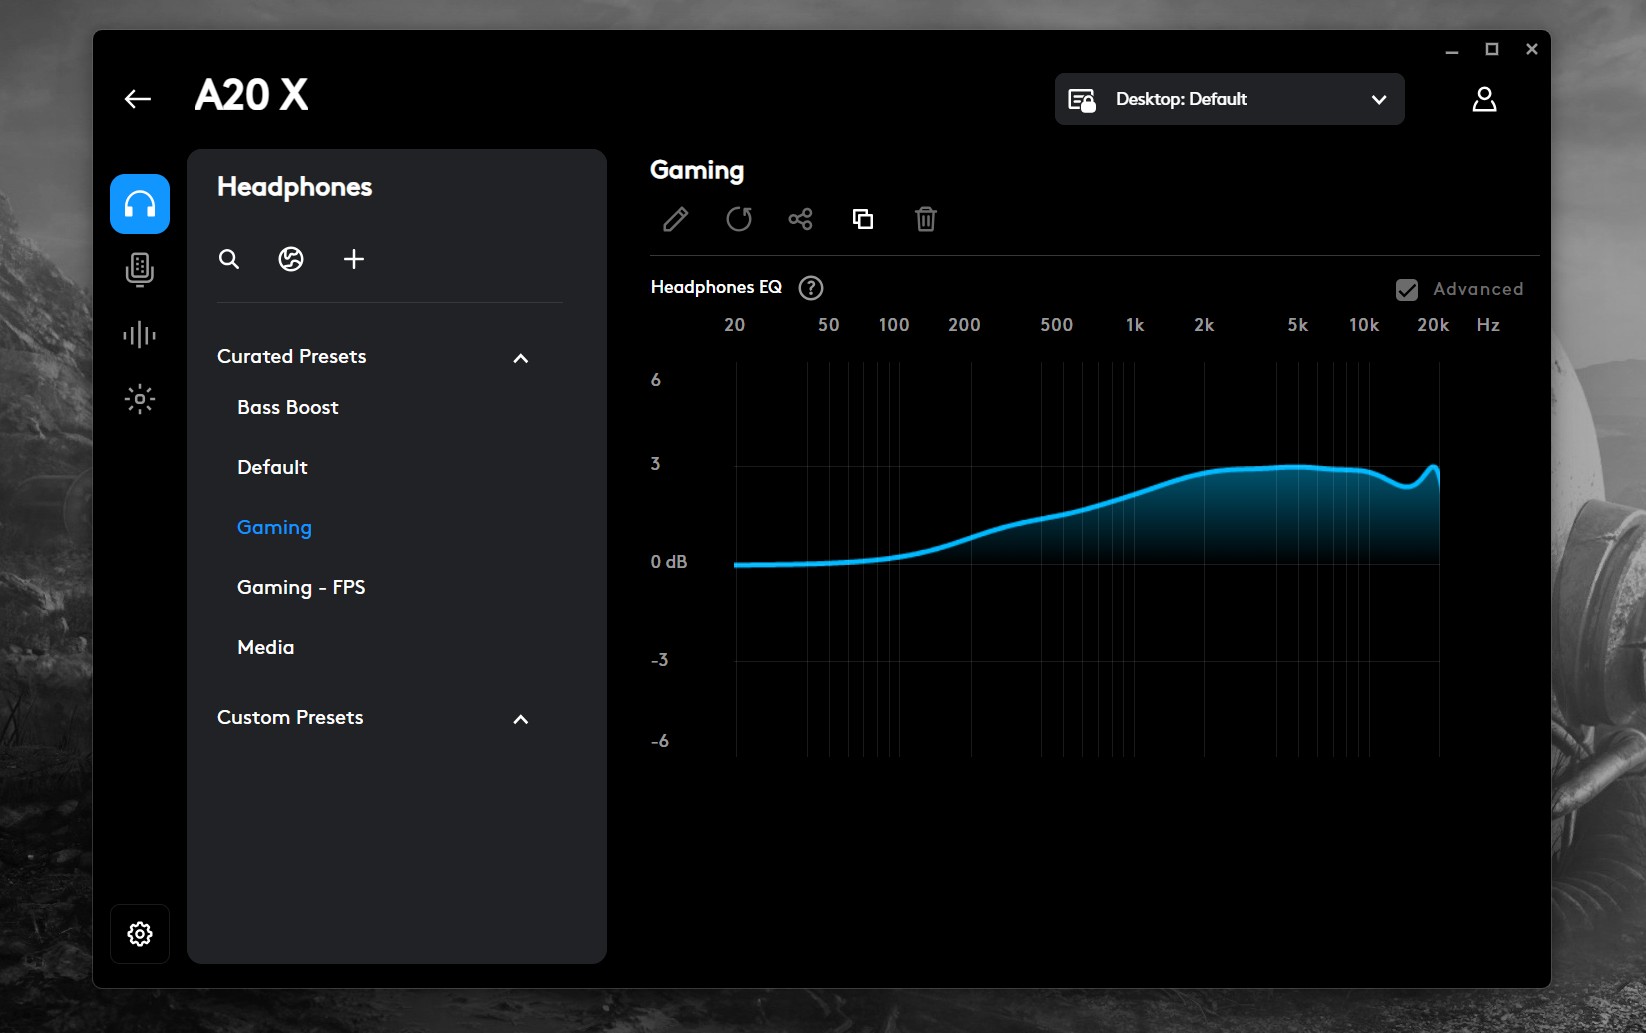Image resolution: width=1646 pixels, height=1033 pixels.
Task: Select the Gaming - FPS preset
Action: [x=301, y=588]
